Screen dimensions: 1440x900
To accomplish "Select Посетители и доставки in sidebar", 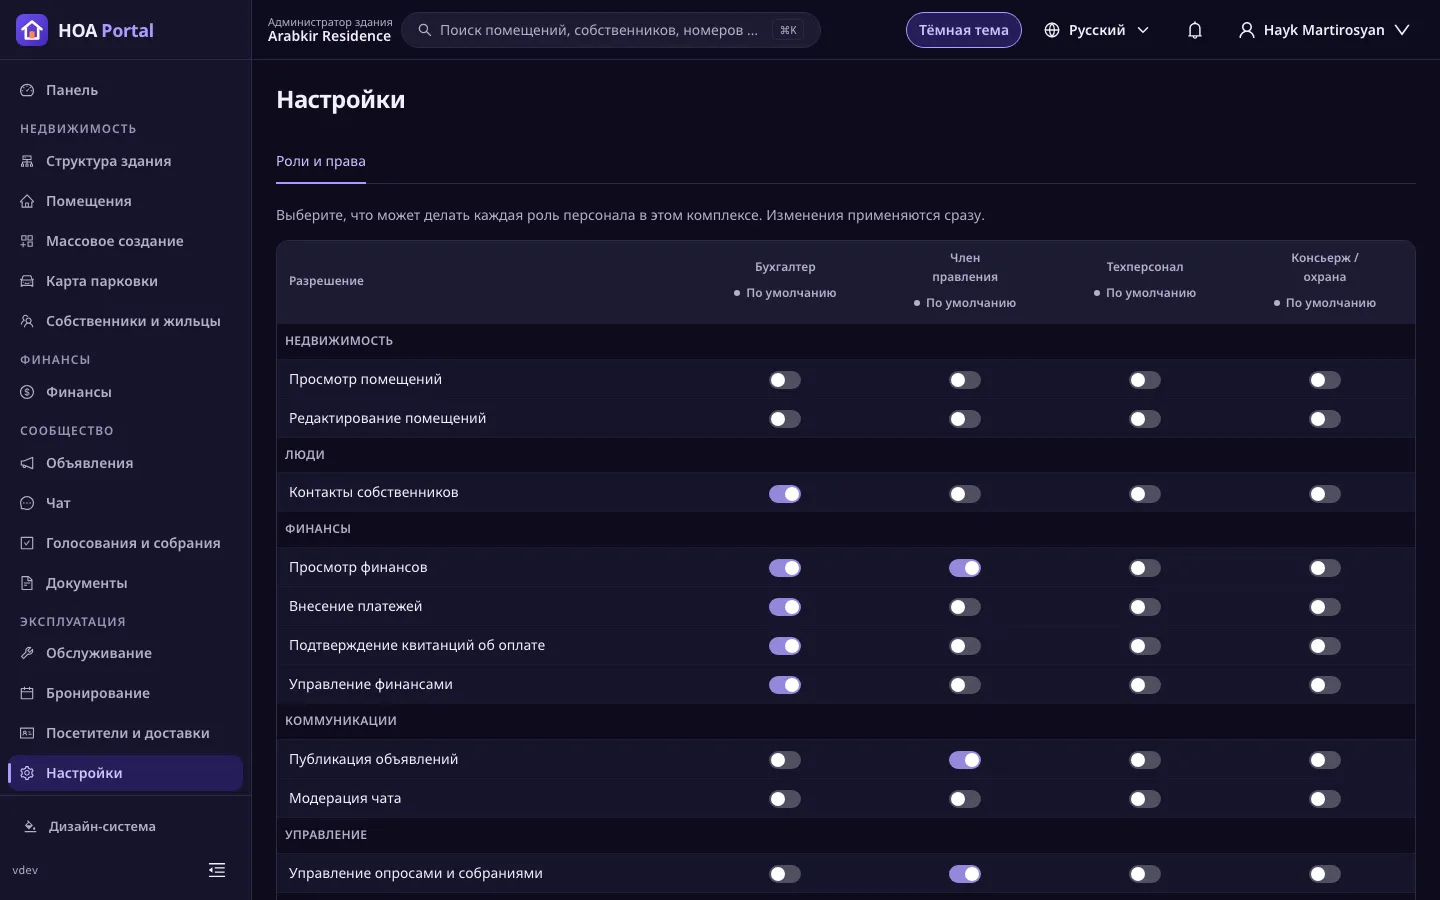I will pos(124,733).
